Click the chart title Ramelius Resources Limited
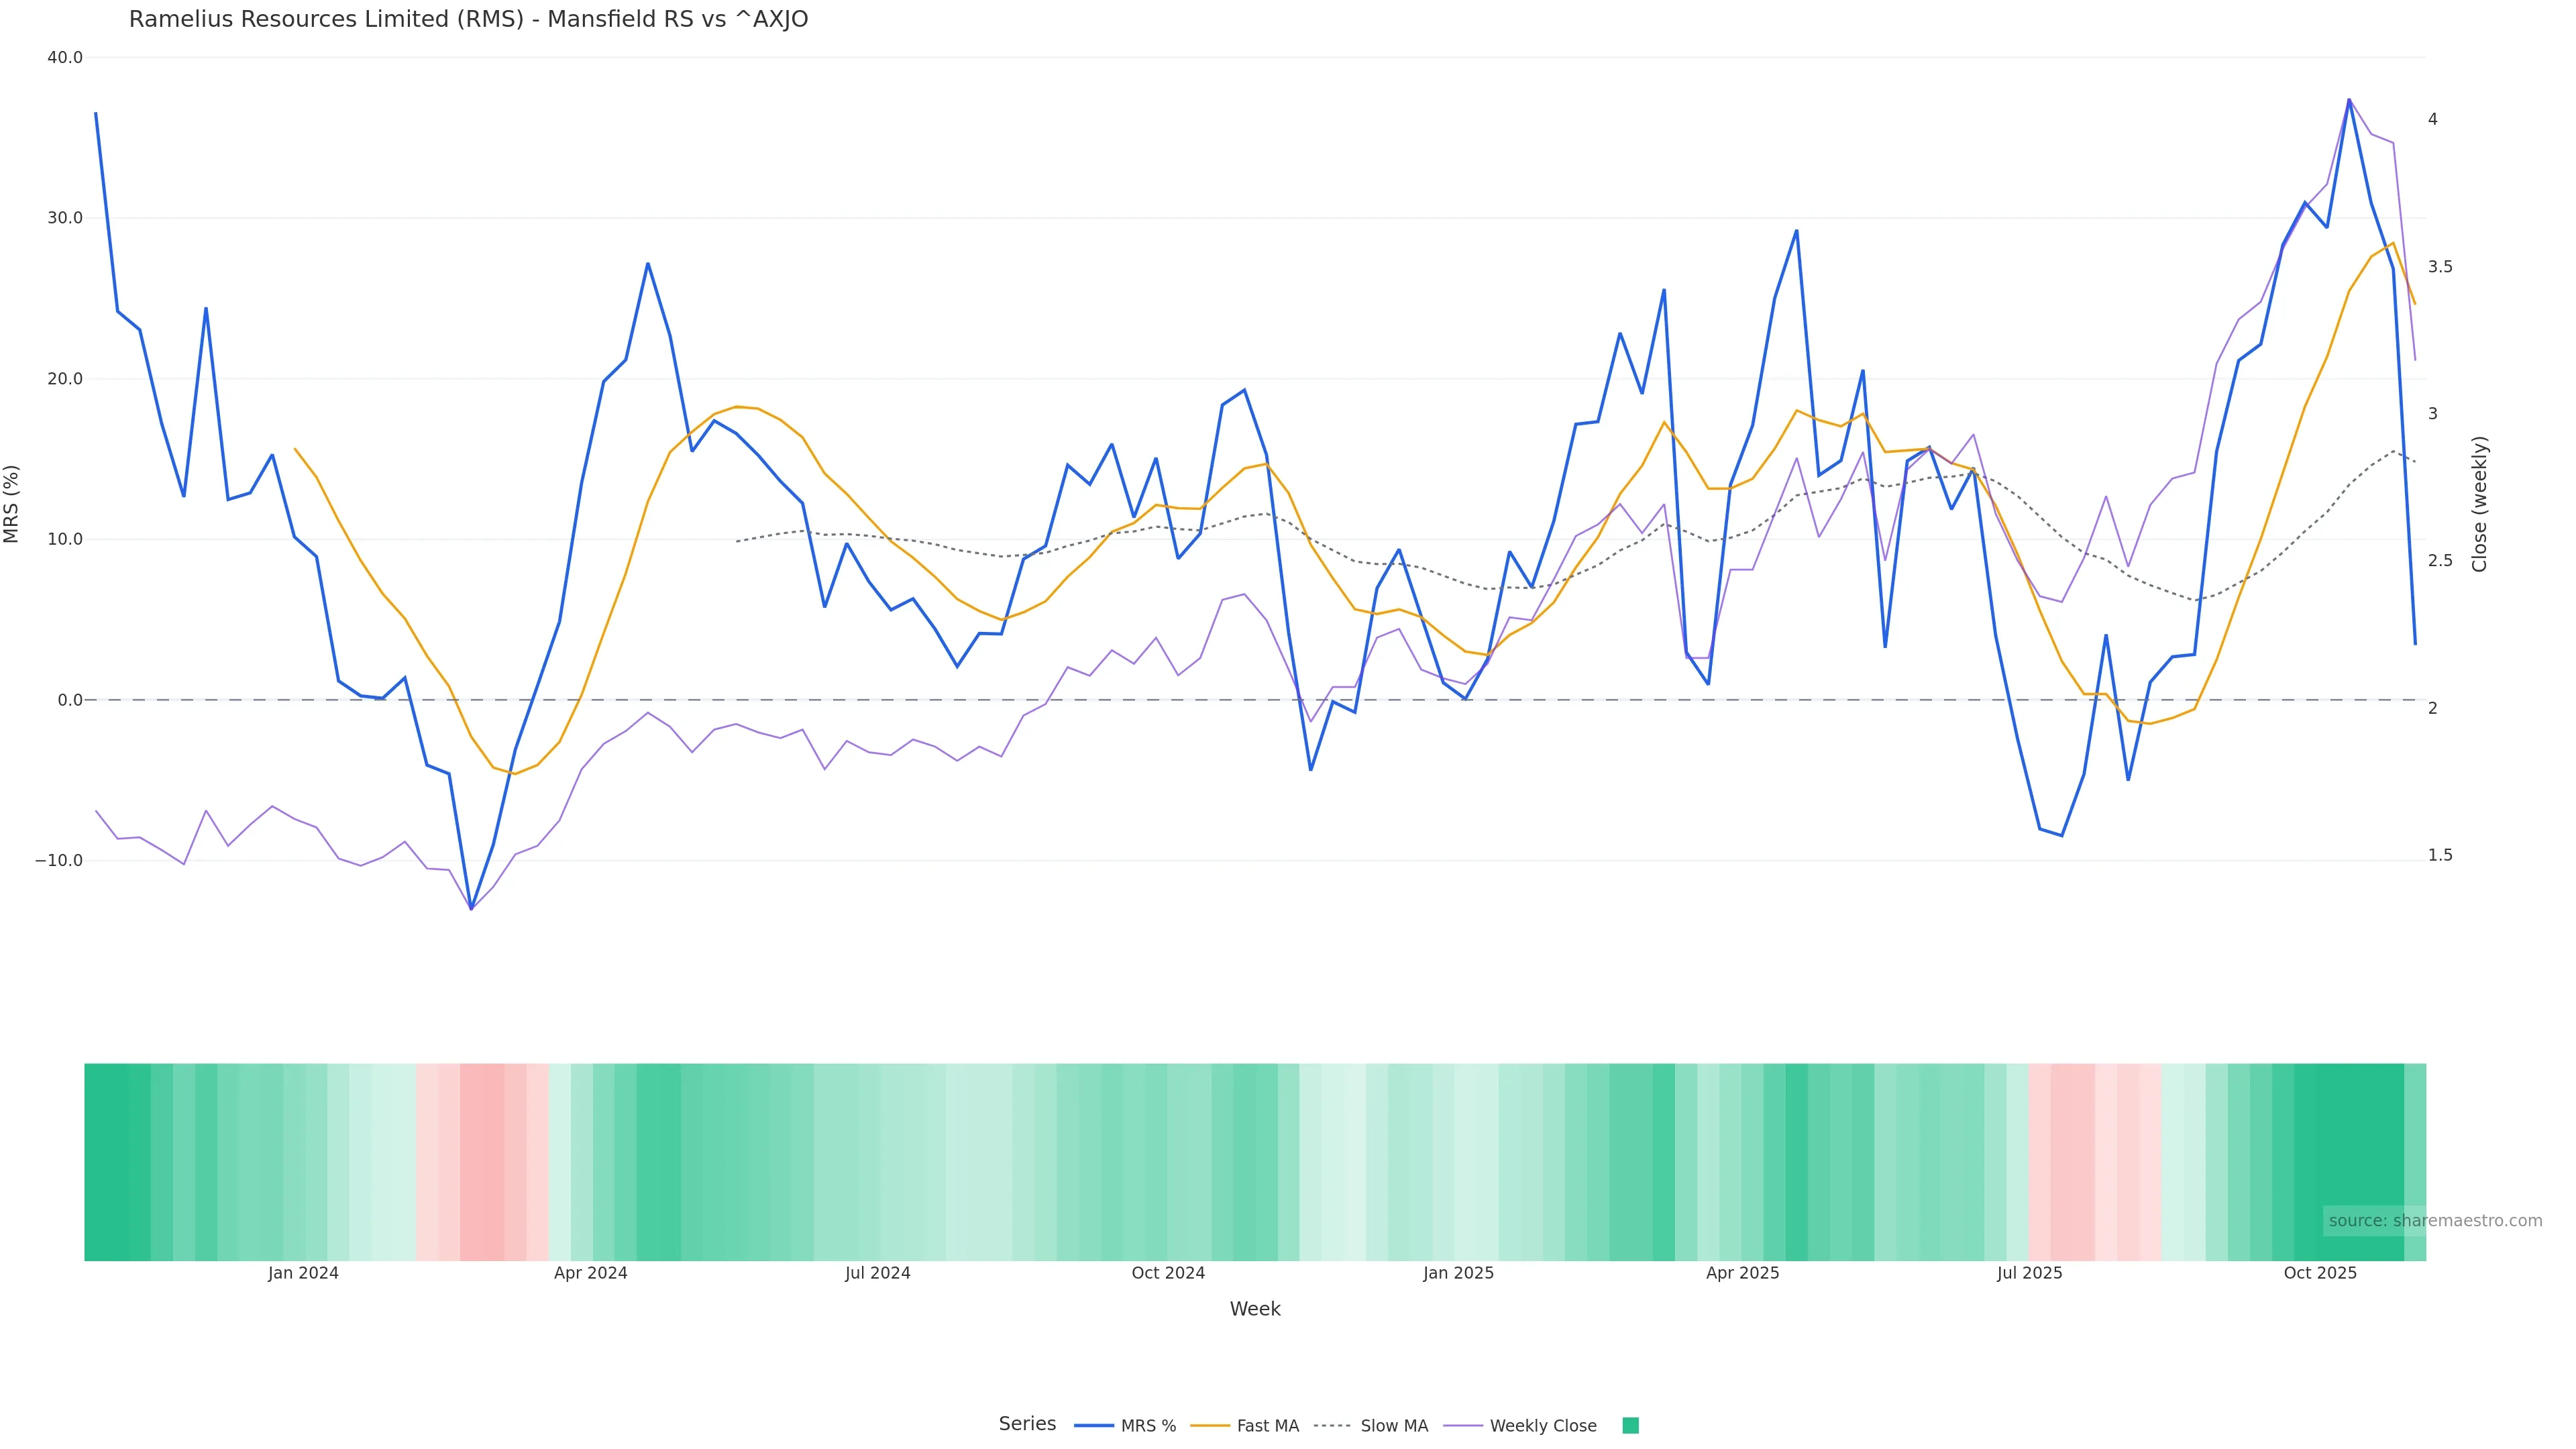 pyautogui.click(x=468, y=20)
